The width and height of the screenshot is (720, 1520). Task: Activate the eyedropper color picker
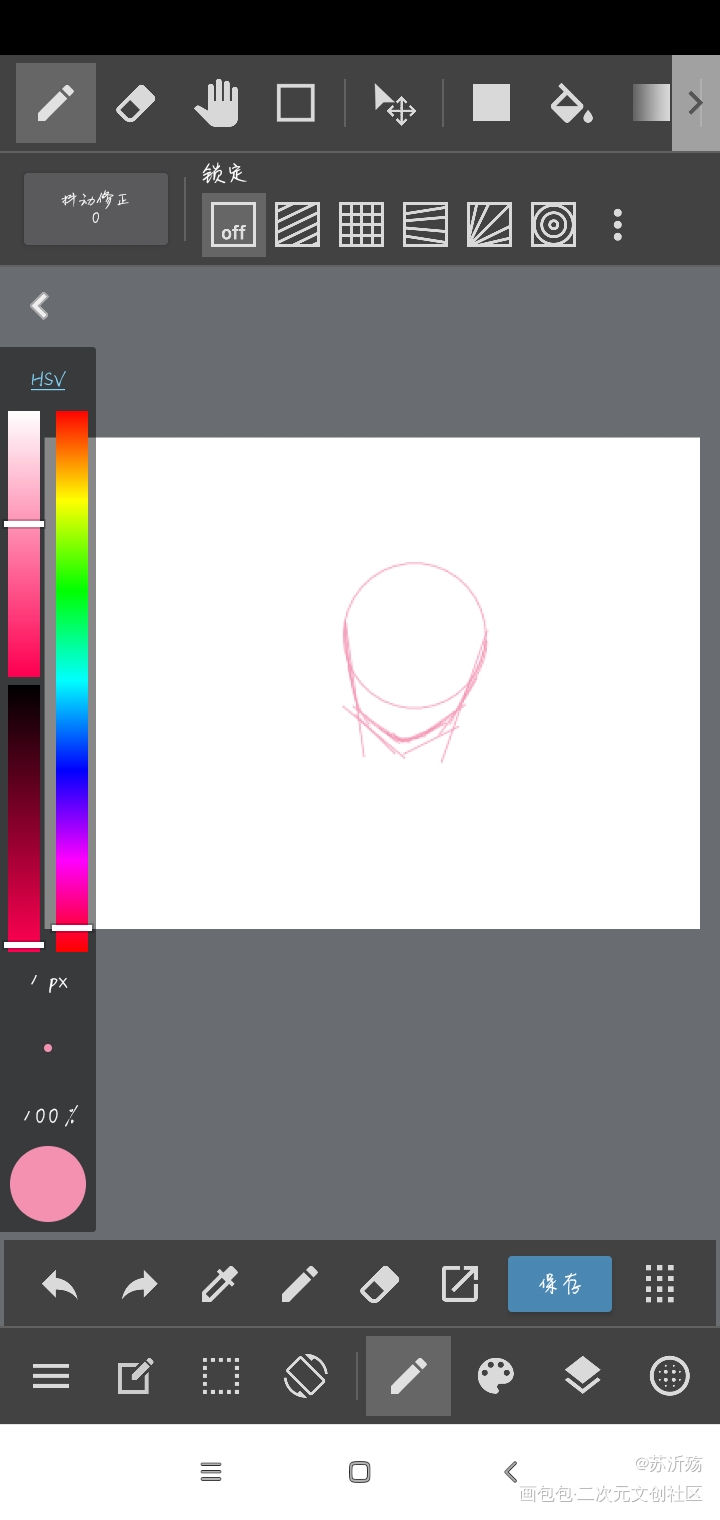coord(220,1284)
